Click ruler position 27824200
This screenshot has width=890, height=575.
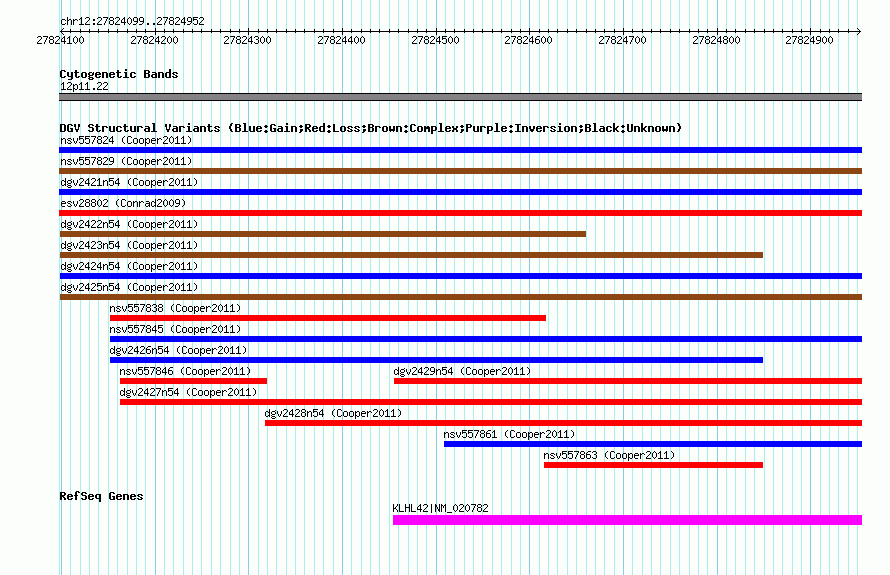154,40
